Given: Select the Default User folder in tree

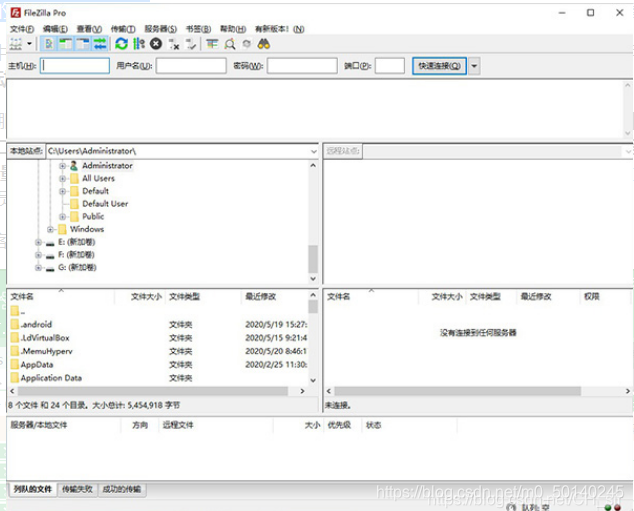Looking at the screenshot, I should click(105, 204).
